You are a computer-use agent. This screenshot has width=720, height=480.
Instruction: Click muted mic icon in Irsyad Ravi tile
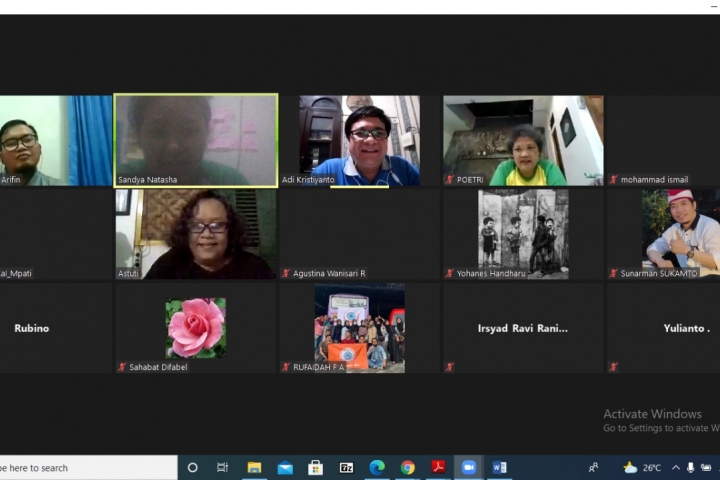pos(450,367)
